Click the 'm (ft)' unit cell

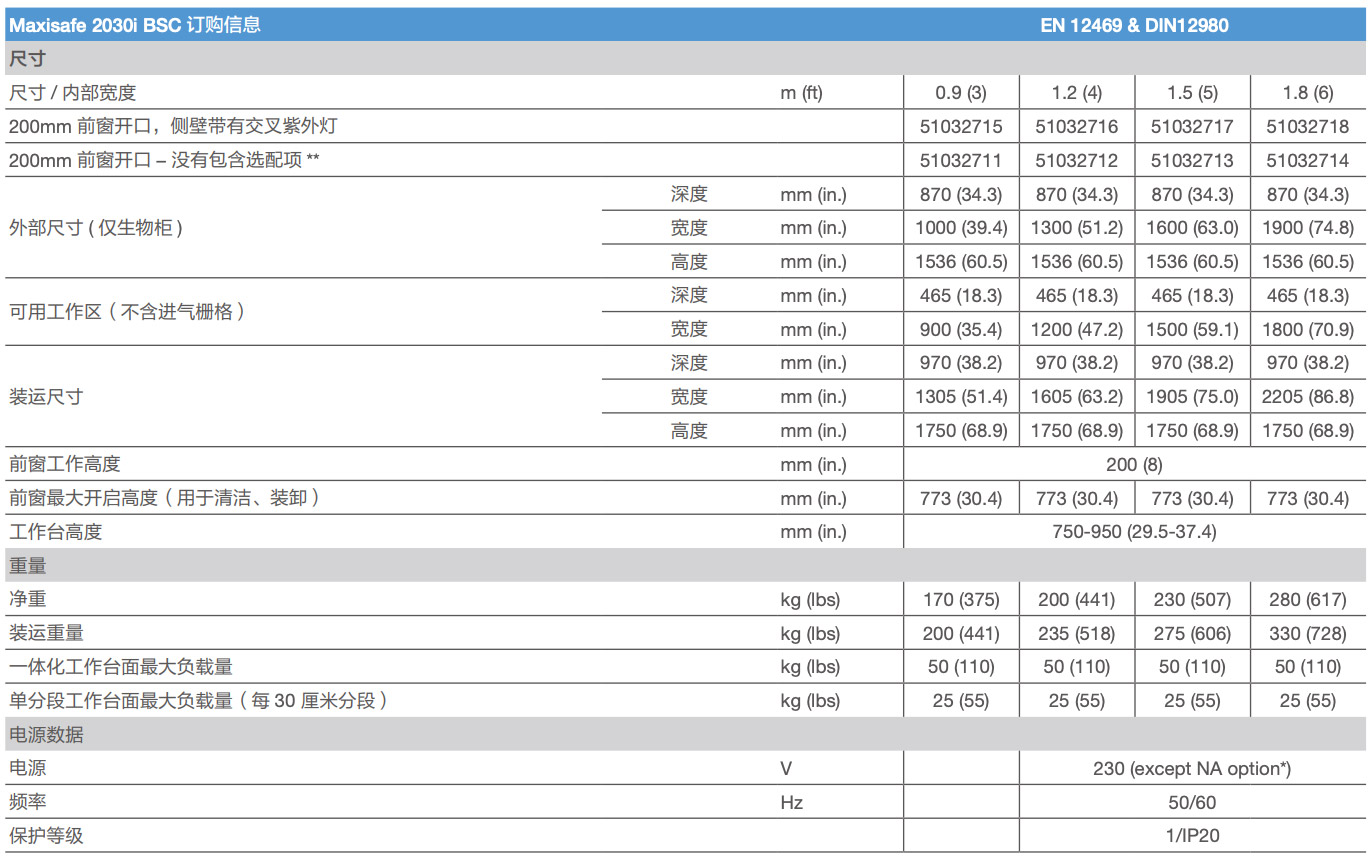801,93
